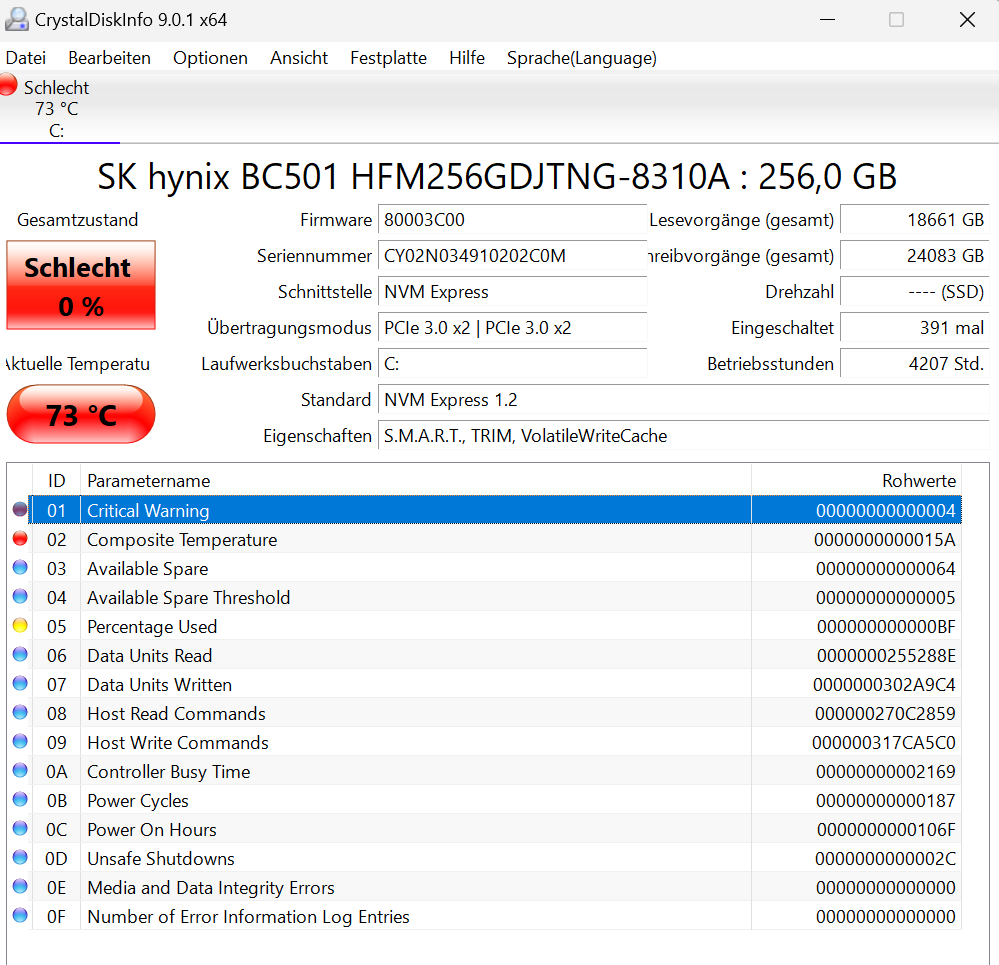Click the Schreibvorgänge value 24083 GB
Image resolution: width=999 pixels, height=965 pixels.
coord(914,256)
